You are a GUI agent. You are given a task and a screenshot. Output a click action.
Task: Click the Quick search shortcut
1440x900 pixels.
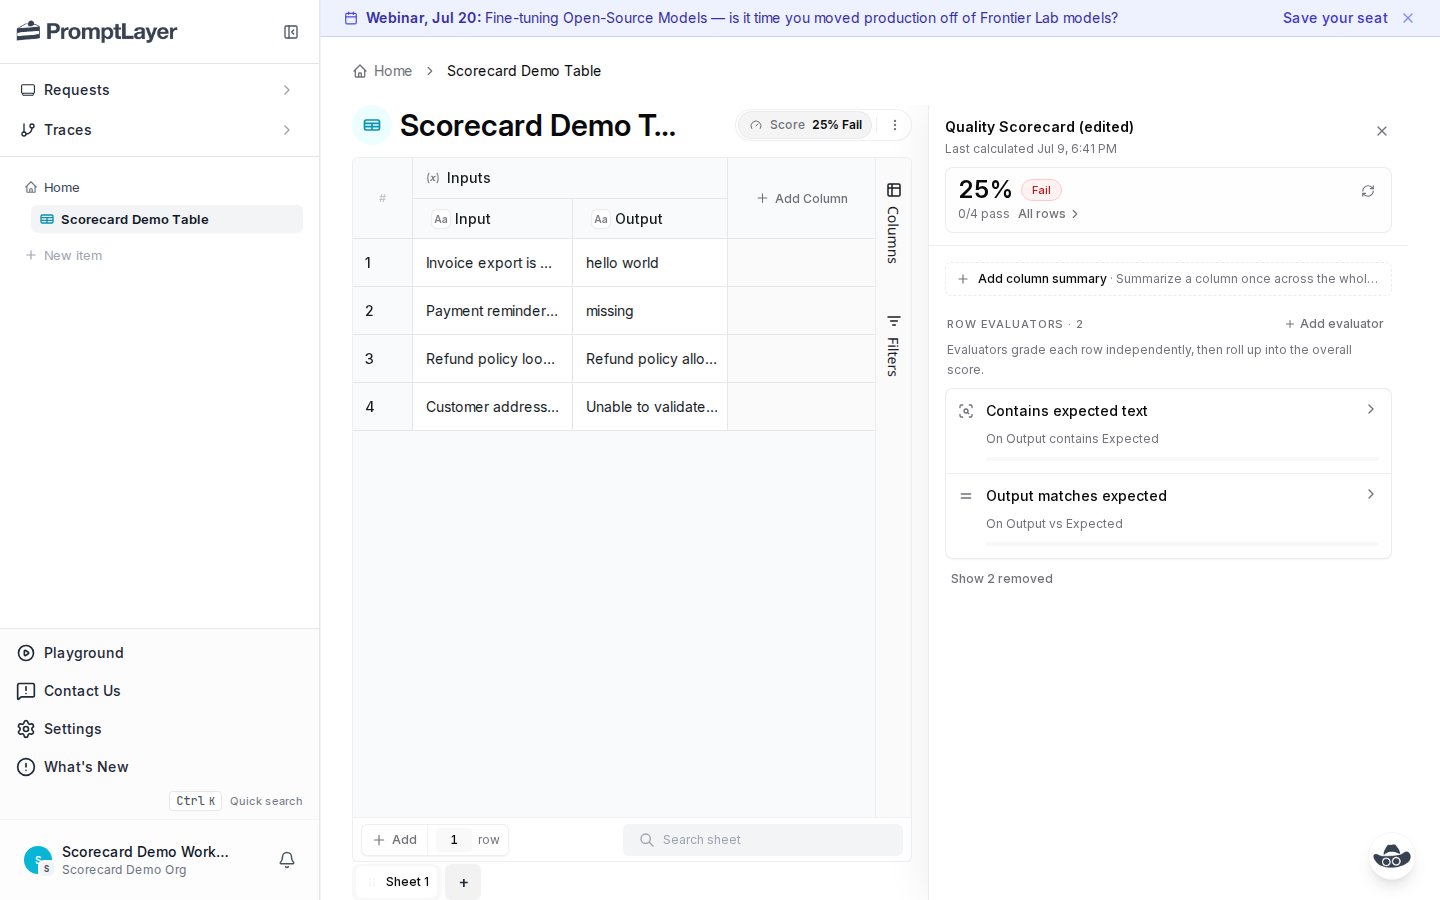pyautogui.click(x=237, y=801)
